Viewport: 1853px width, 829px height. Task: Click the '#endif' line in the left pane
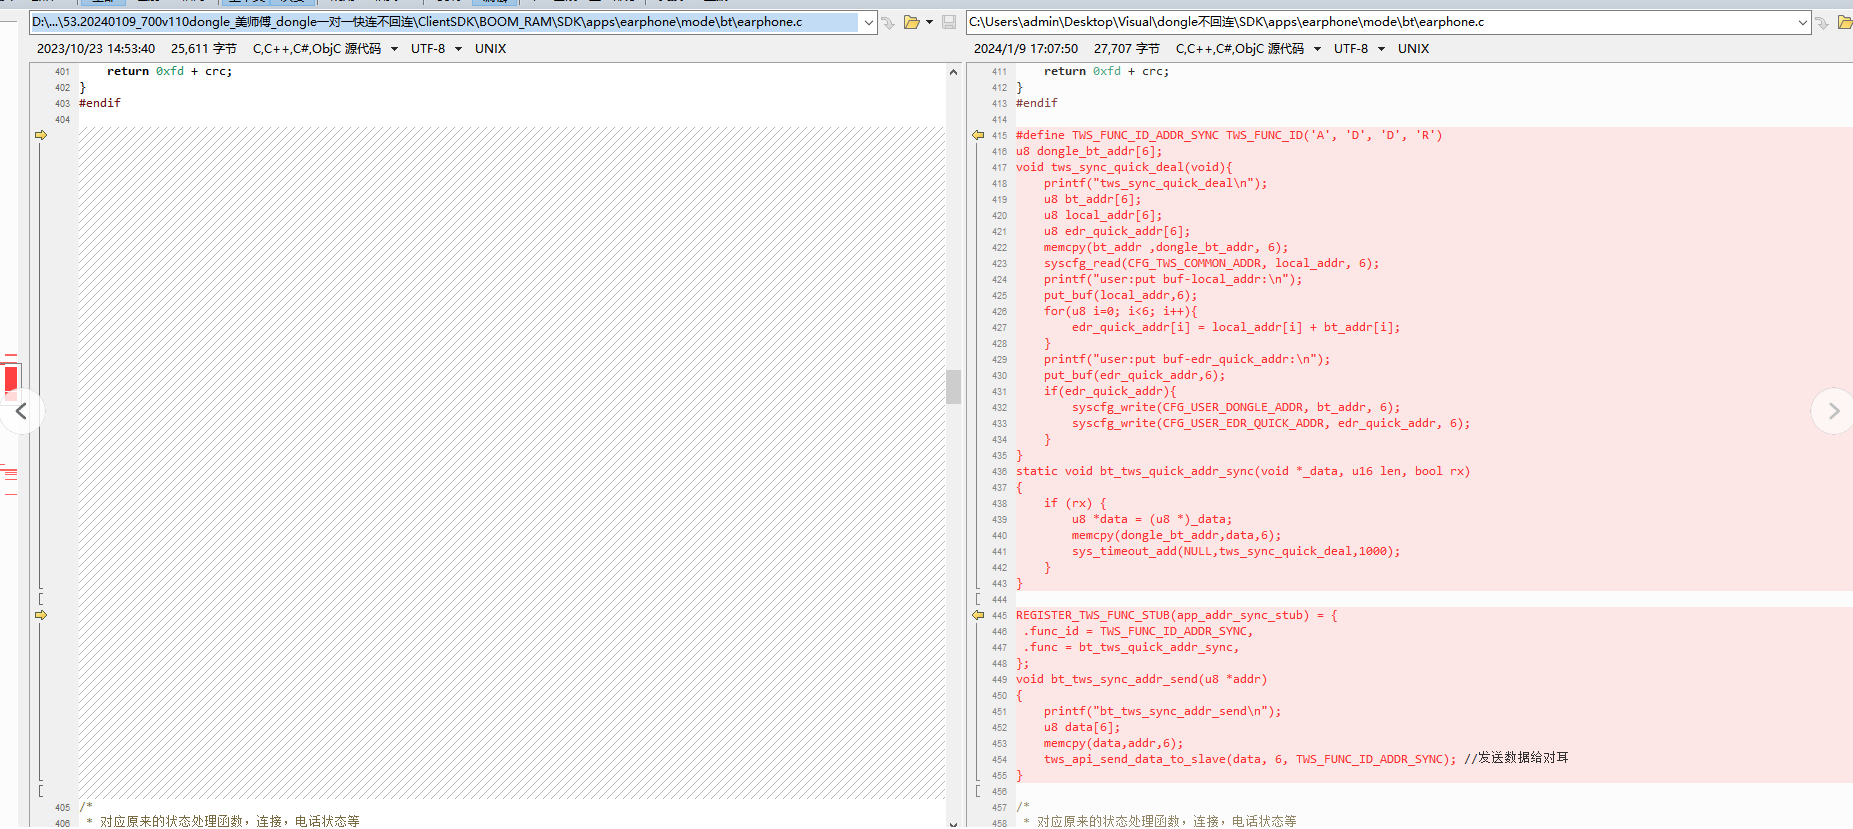[x=100, y=103]
